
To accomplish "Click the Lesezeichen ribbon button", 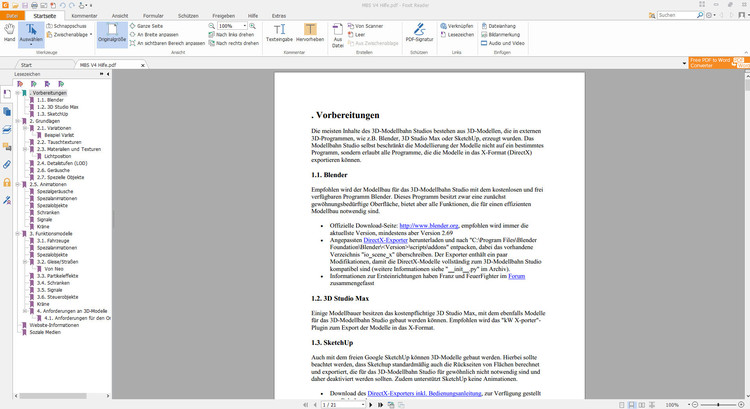I will click(x=457, y=35).
